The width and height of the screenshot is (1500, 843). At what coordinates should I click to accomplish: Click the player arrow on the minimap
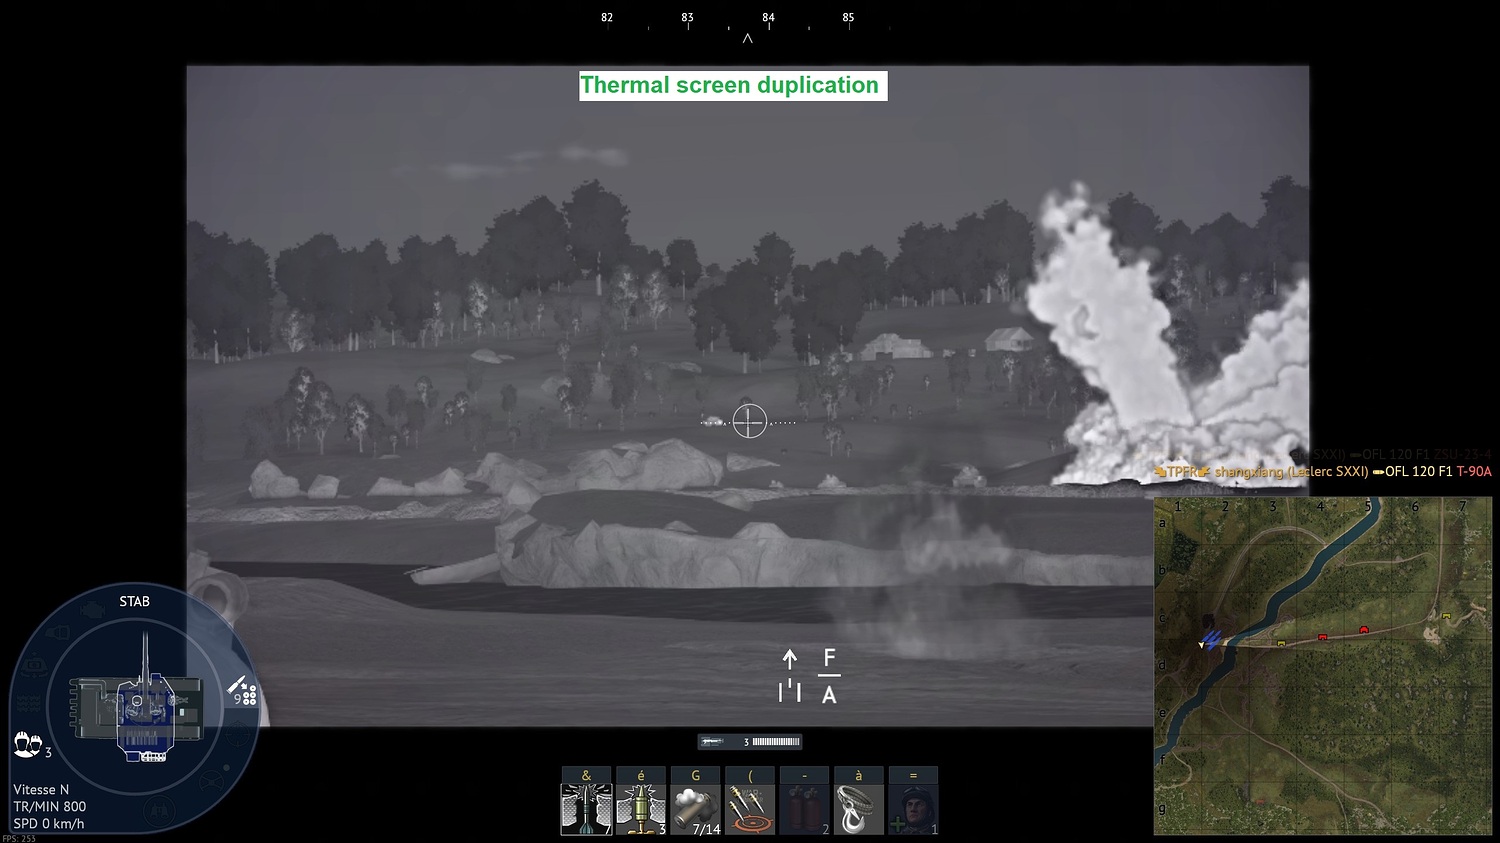coord(1202,645)
